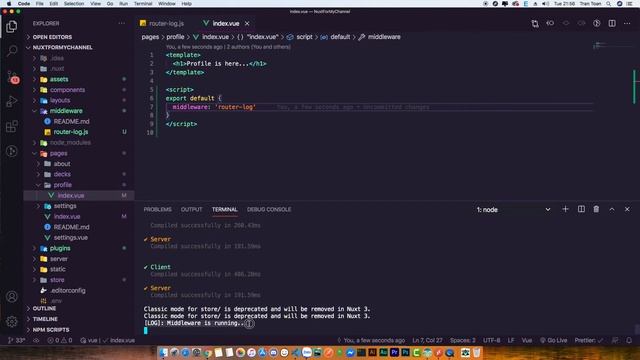Expand the assets folder

tap(59, 79)
